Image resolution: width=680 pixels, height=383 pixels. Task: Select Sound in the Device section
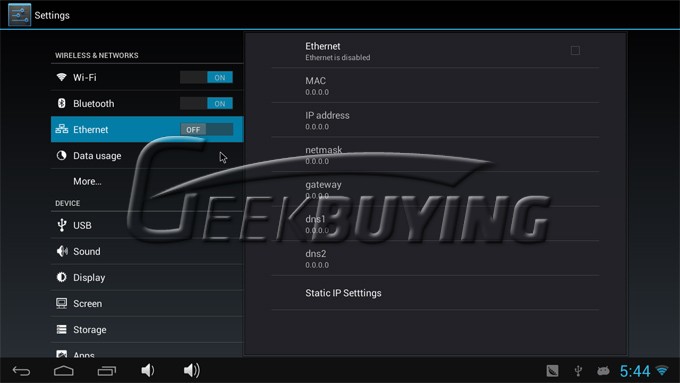(x=147, y=252)
